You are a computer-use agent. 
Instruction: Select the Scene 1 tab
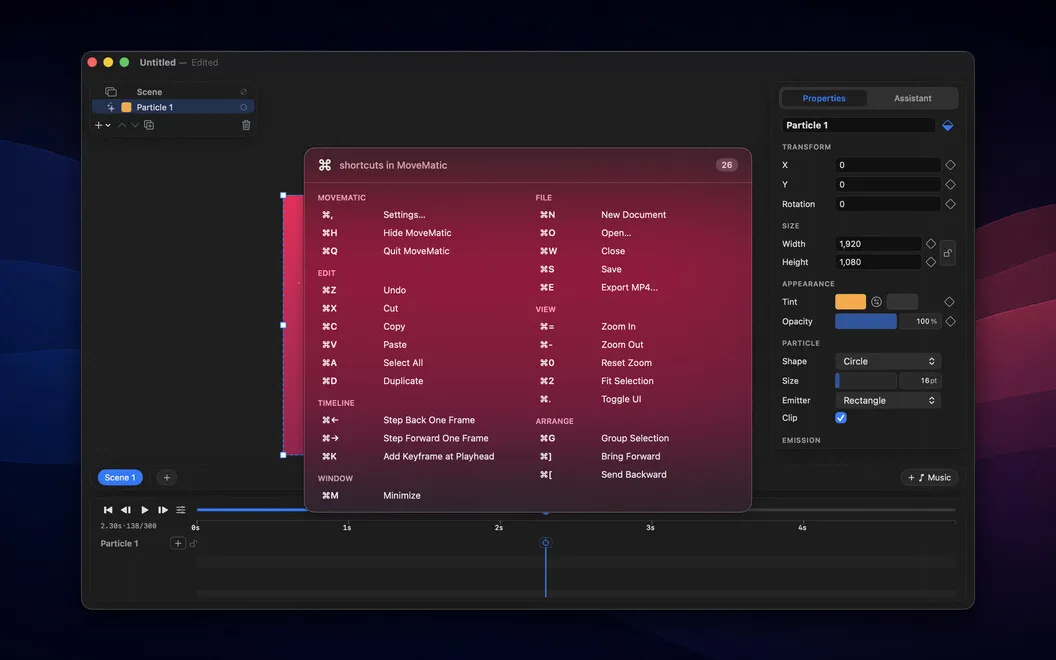pos(120,477)
